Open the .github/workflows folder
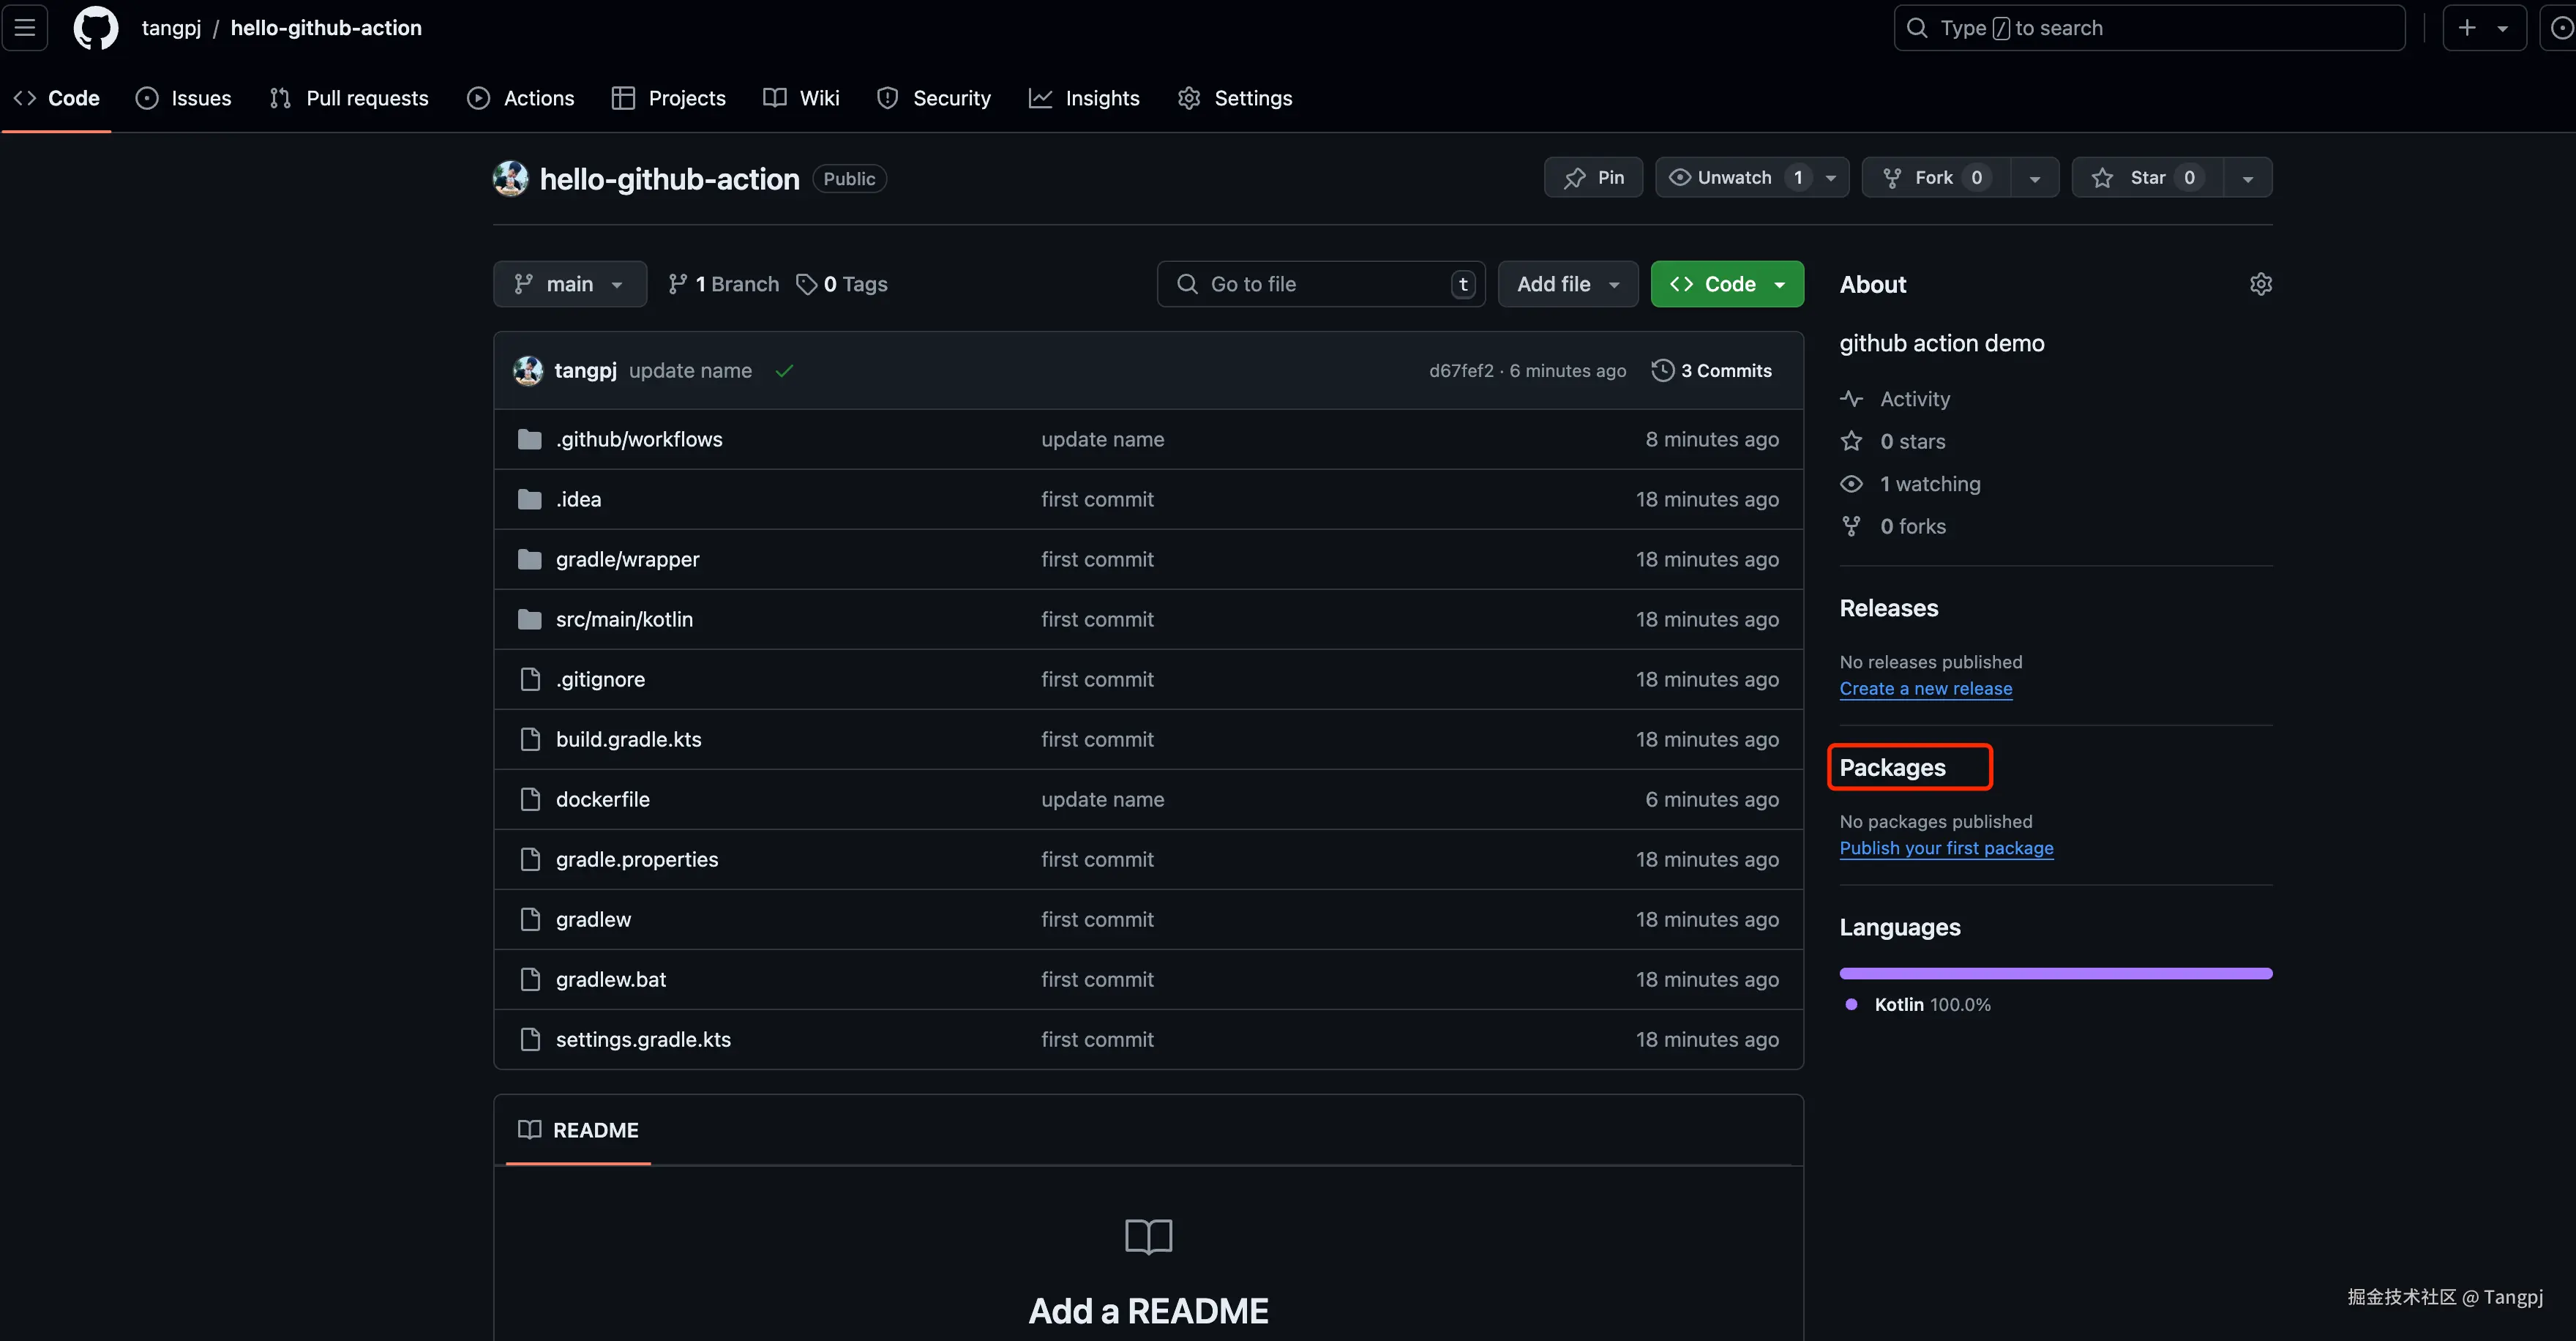The height and width of the screenshot is (1341, 2576). [638, 439]
